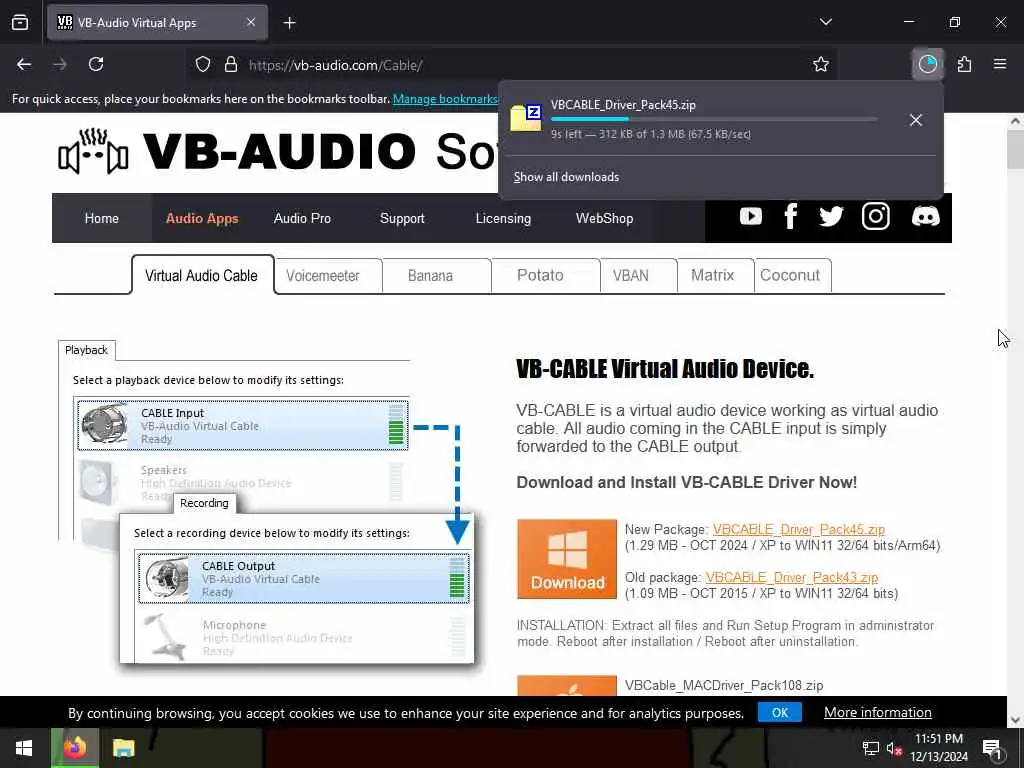The width and height of the screenshot is (1024, 768).
Task: Open the Licensing menu
Action: 503,219
